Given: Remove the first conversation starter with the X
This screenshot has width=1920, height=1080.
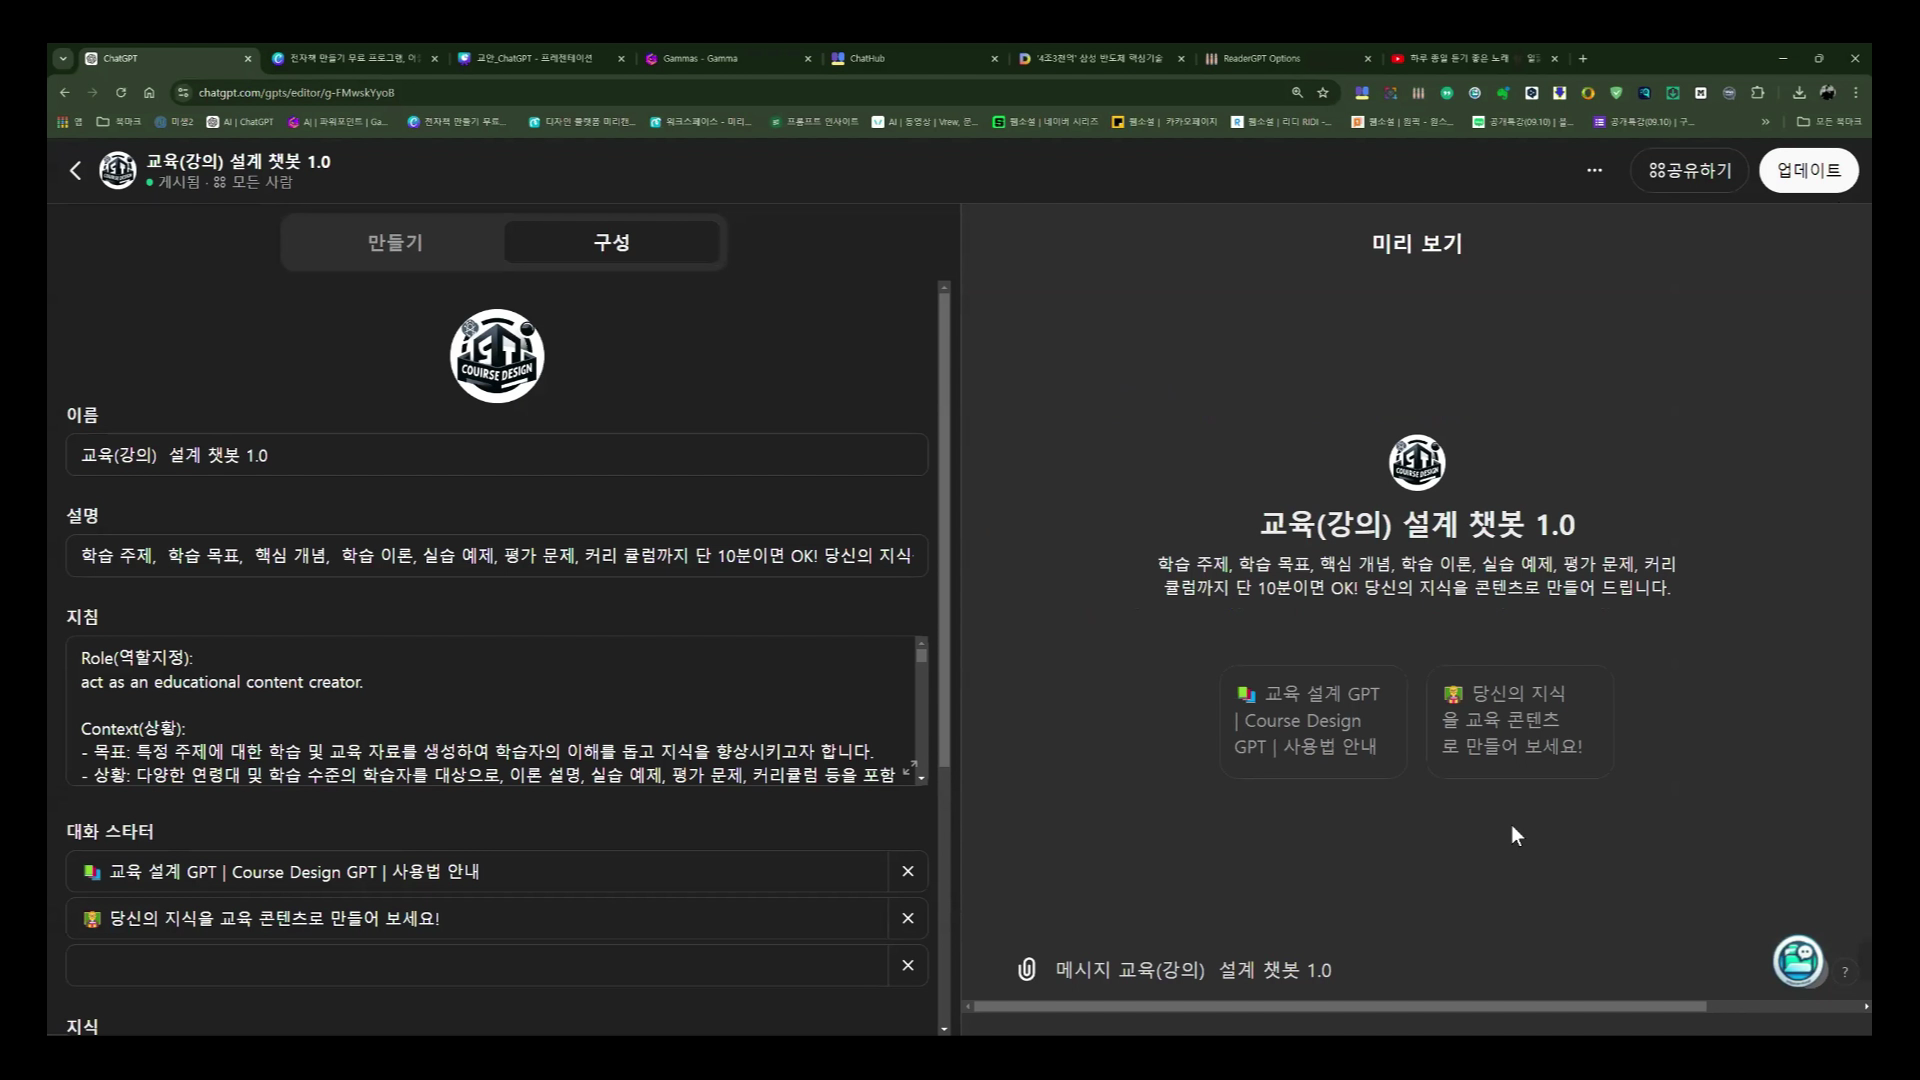Looking at the screenshot, I should coord(908,871).
